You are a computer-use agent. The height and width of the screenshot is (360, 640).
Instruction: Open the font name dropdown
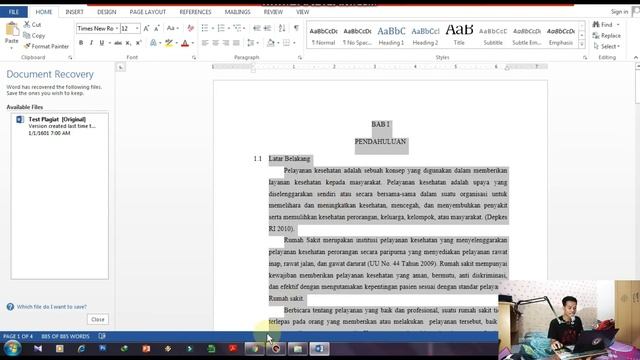117,28
